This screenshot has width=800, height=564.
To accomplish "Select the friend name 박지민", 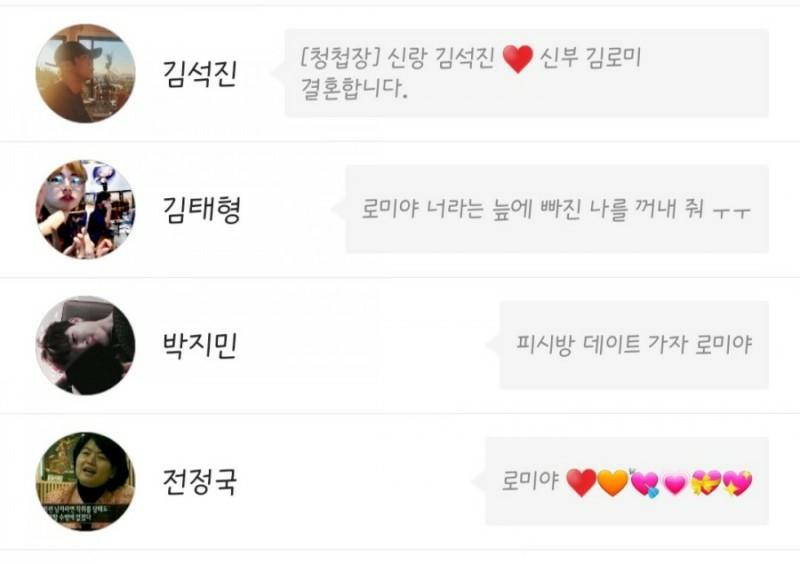I will [199, 346].
